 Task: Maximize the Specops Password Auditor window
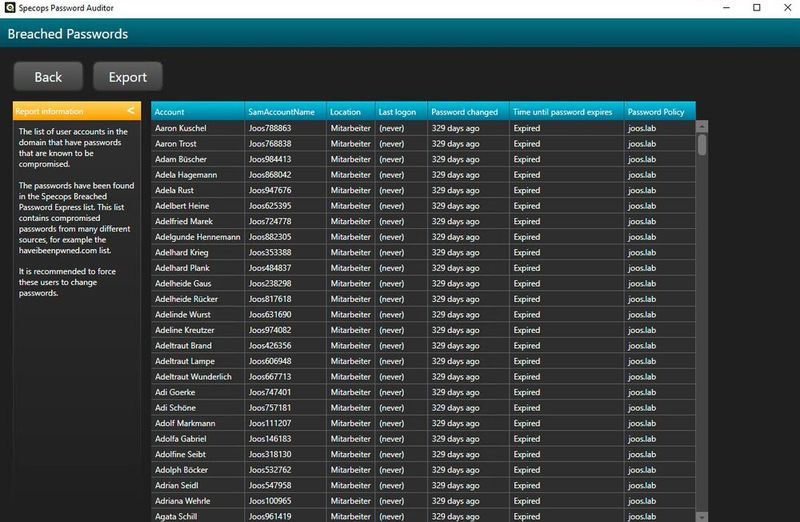(757, 8)
